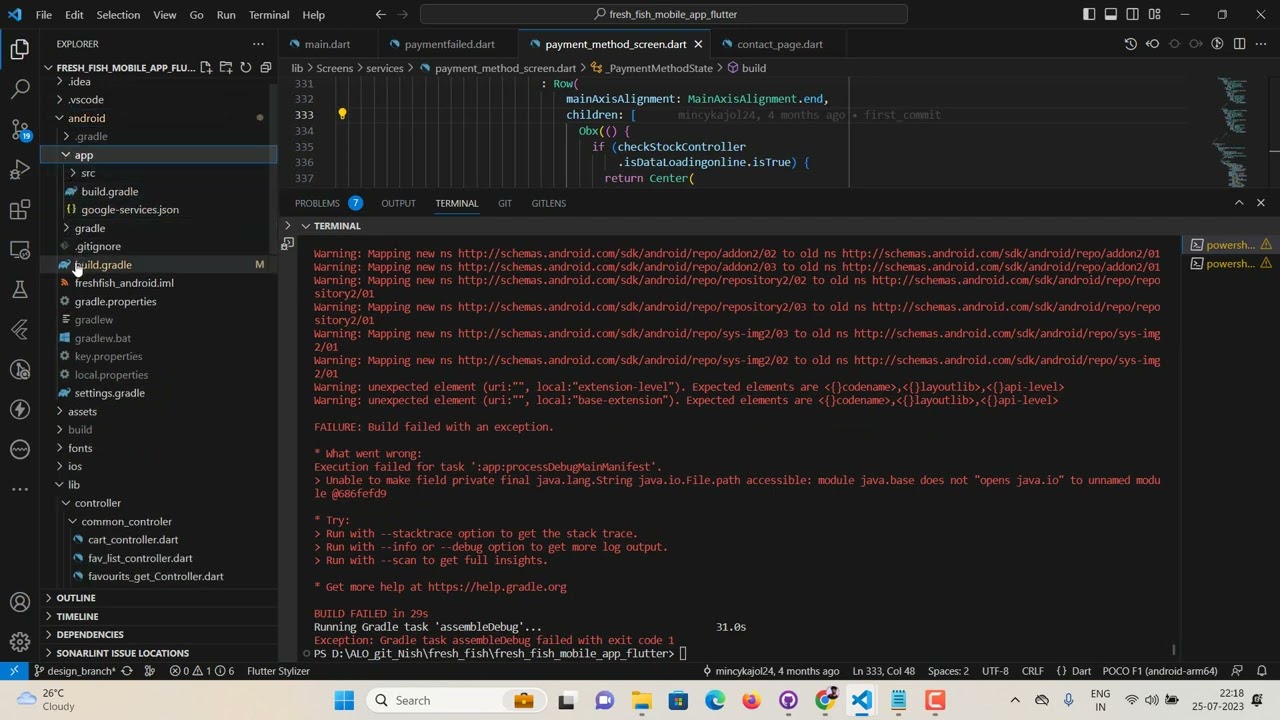This screenshot has width=1280, height=720.
Task: Close payment_method_screen.dart tab
Action: (698, 44)
